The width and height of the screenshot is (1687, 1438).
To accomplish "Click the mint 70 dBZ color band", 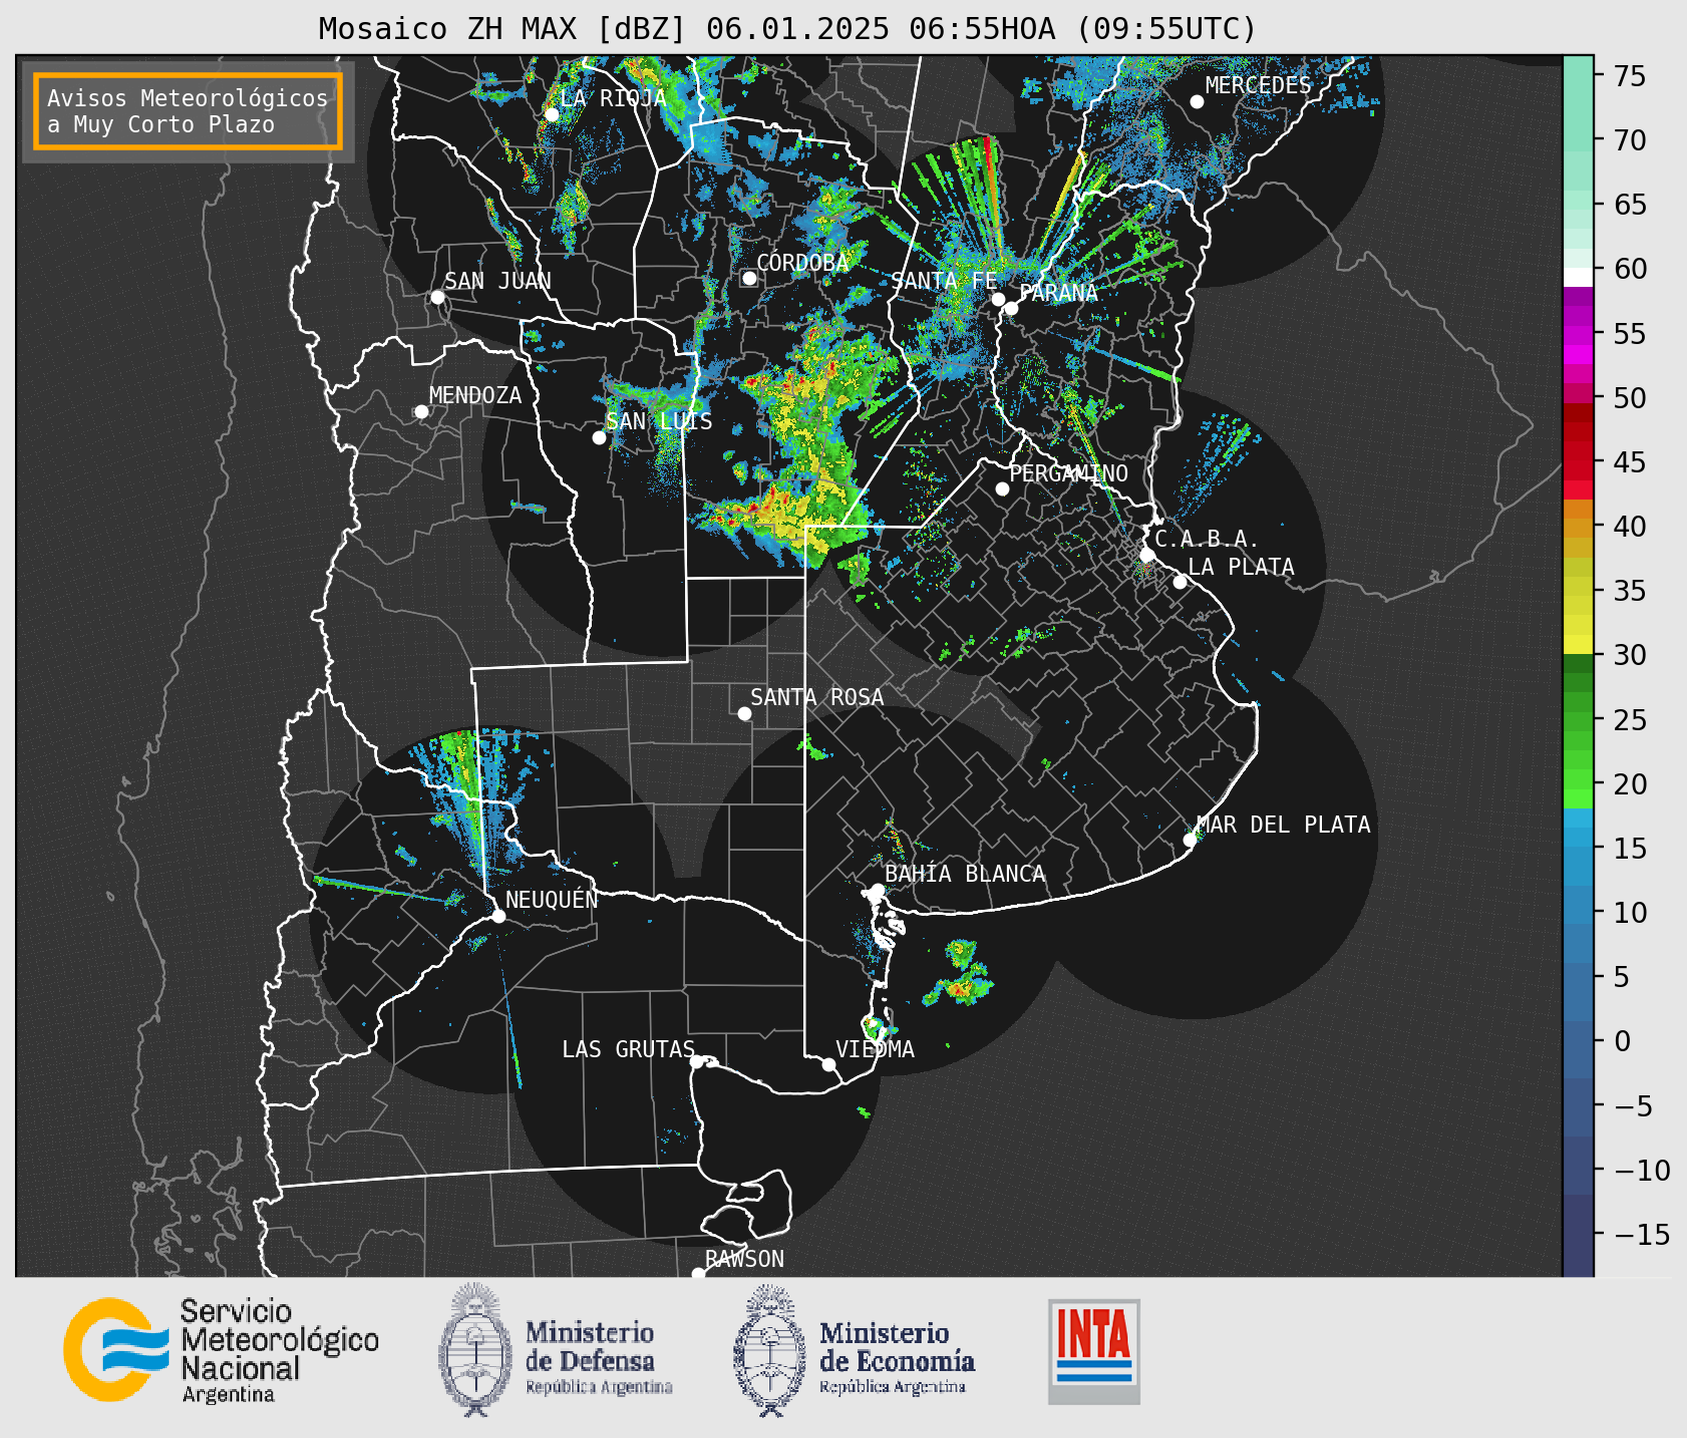I will click(1578, 140).
